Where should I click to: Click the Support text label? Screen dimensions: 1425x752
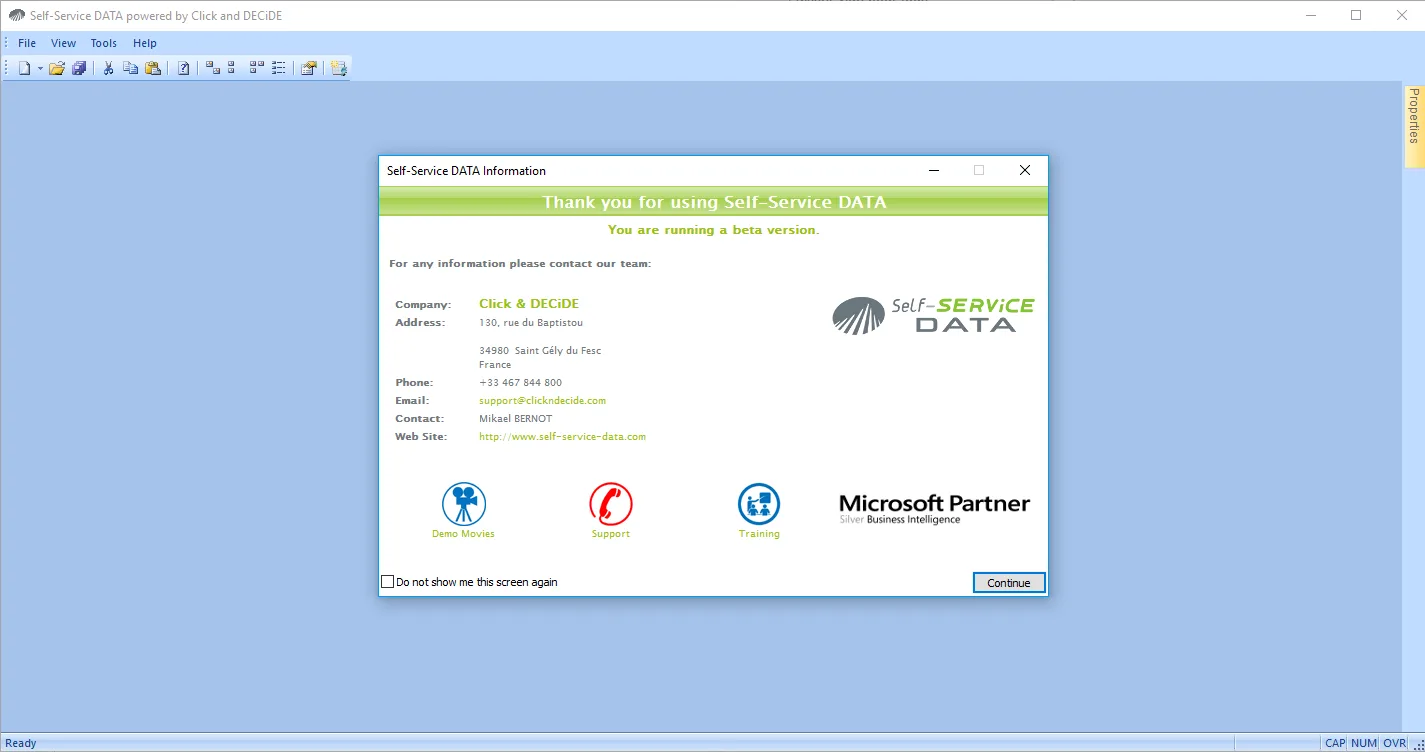coord(611,534)
